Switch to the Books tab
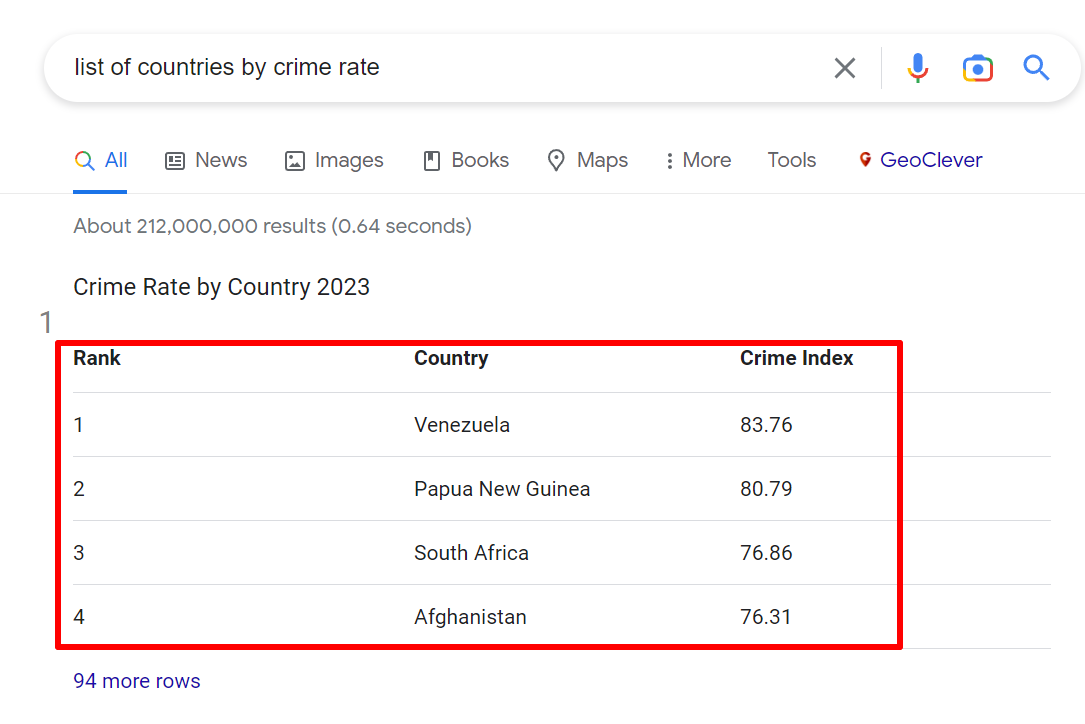Viewport: 1085px width, 724px height. coord(466,160)
